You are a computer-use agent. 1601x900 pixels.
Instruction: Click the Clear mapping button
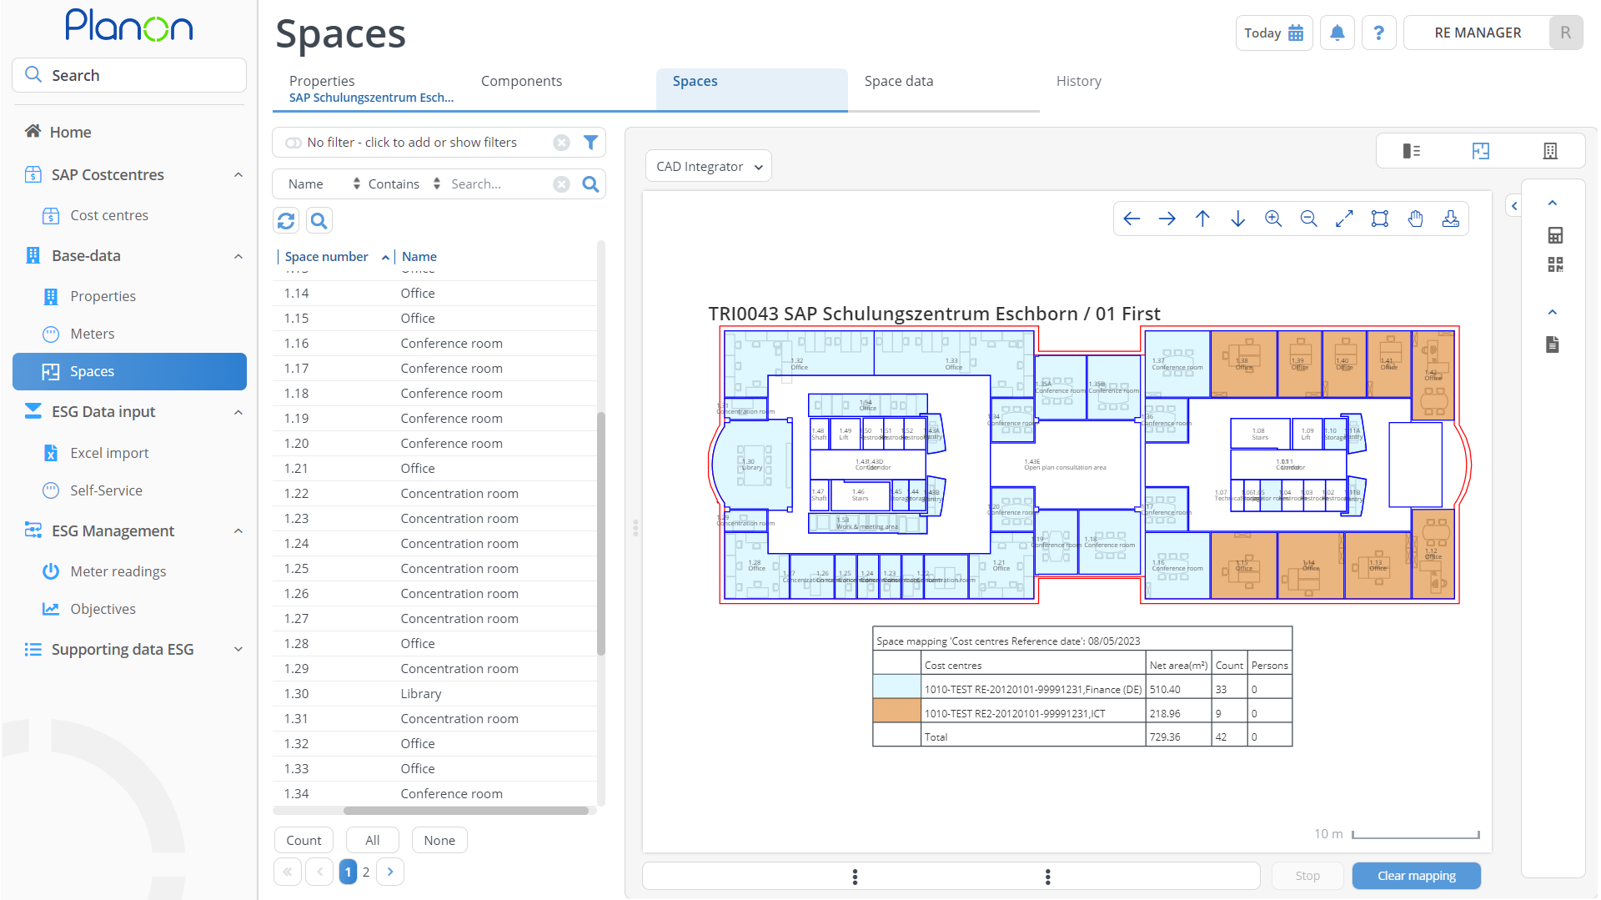click(x=1416, y=876)
